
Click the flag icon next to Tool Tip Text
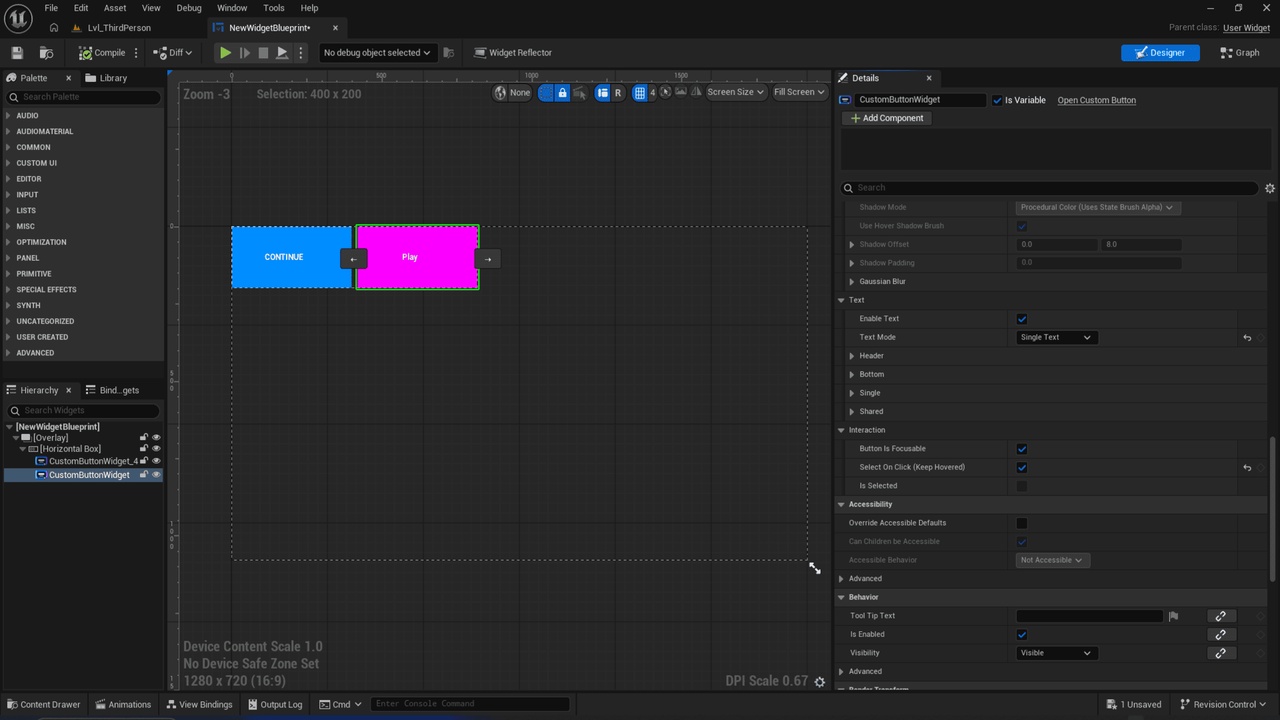point(1173,616)
